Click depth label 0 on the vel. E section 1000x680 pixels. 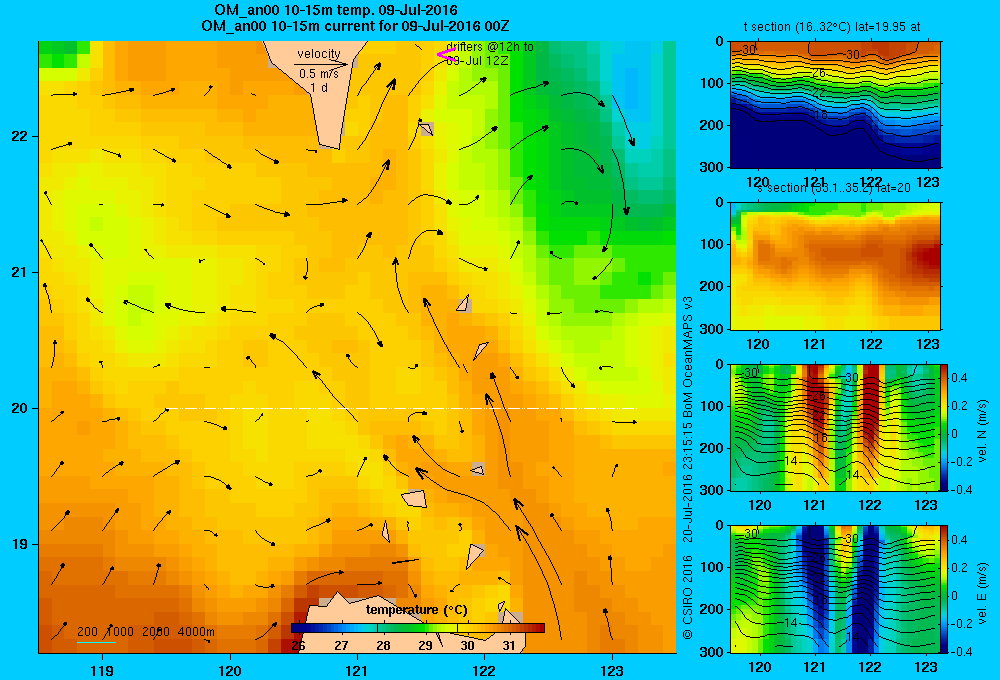click(720, 526)
